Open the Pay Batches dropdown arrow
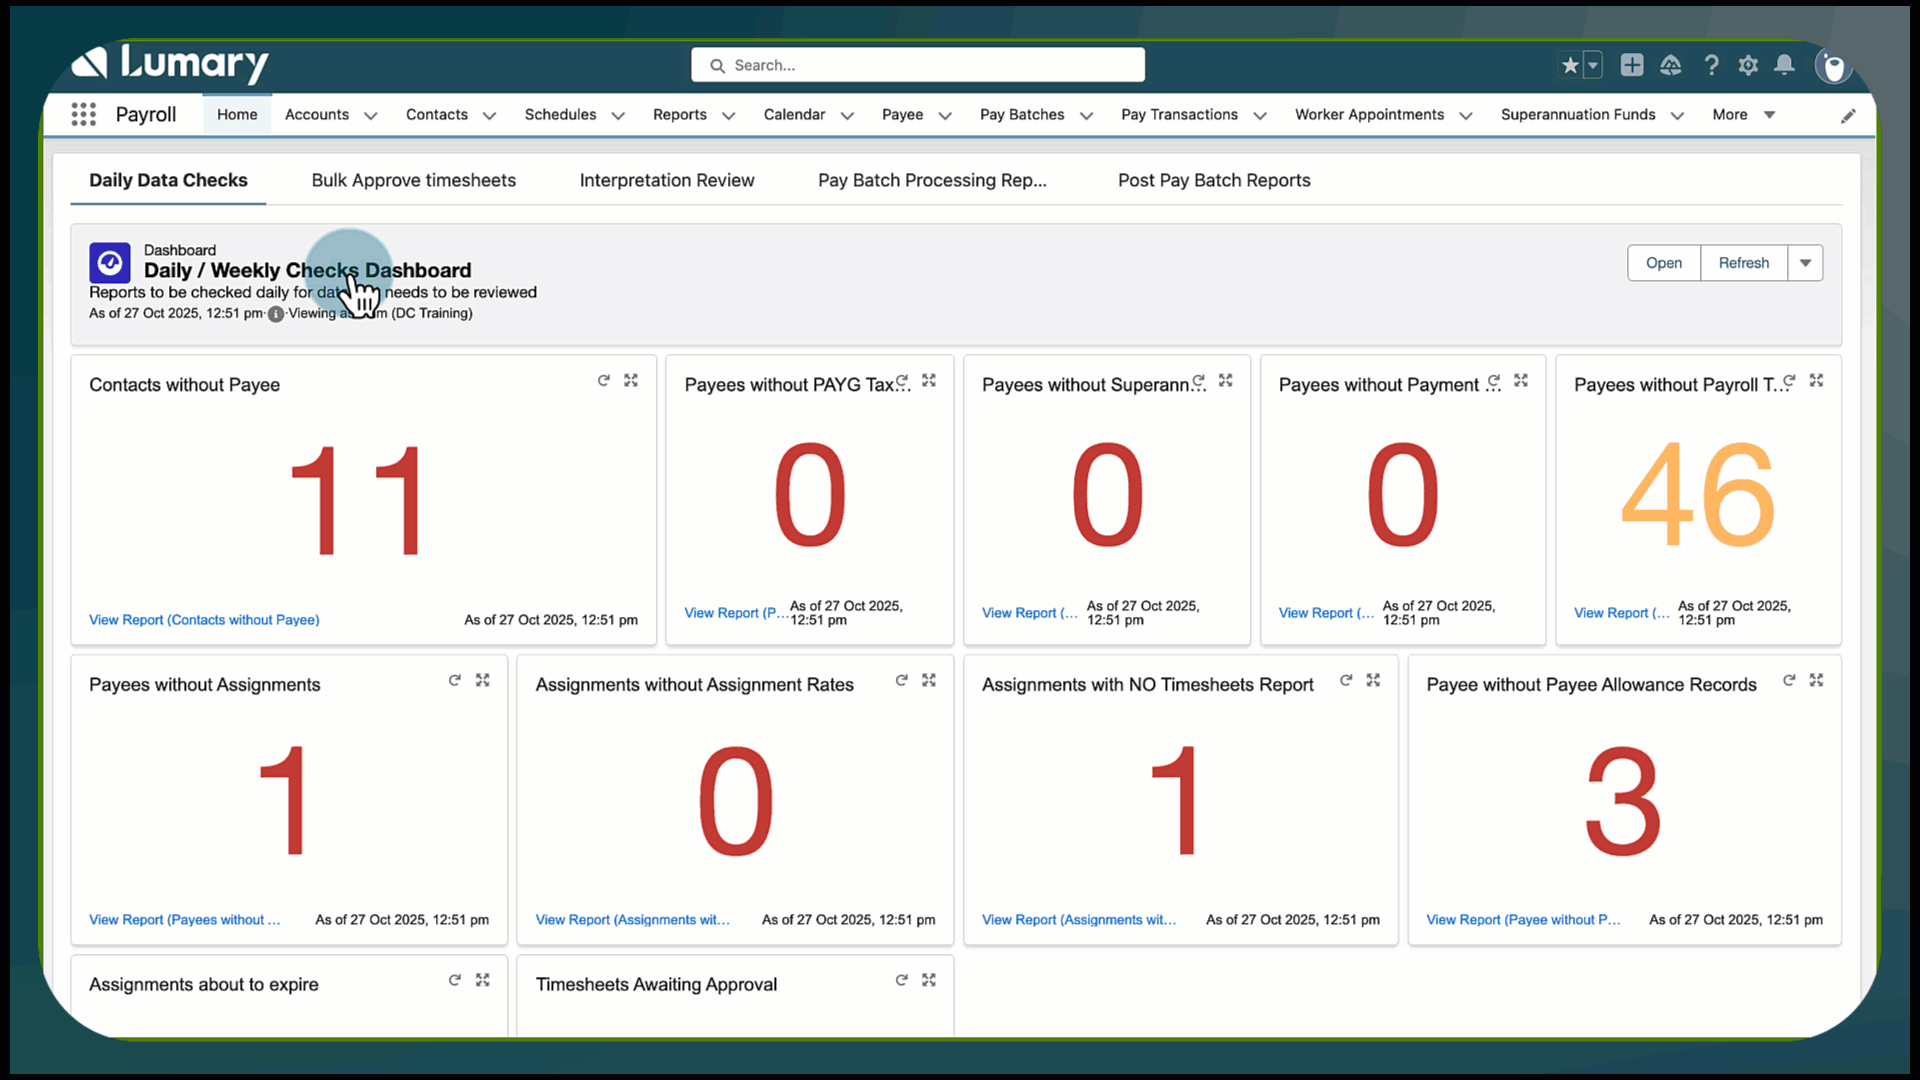 tap(1087, 116)
